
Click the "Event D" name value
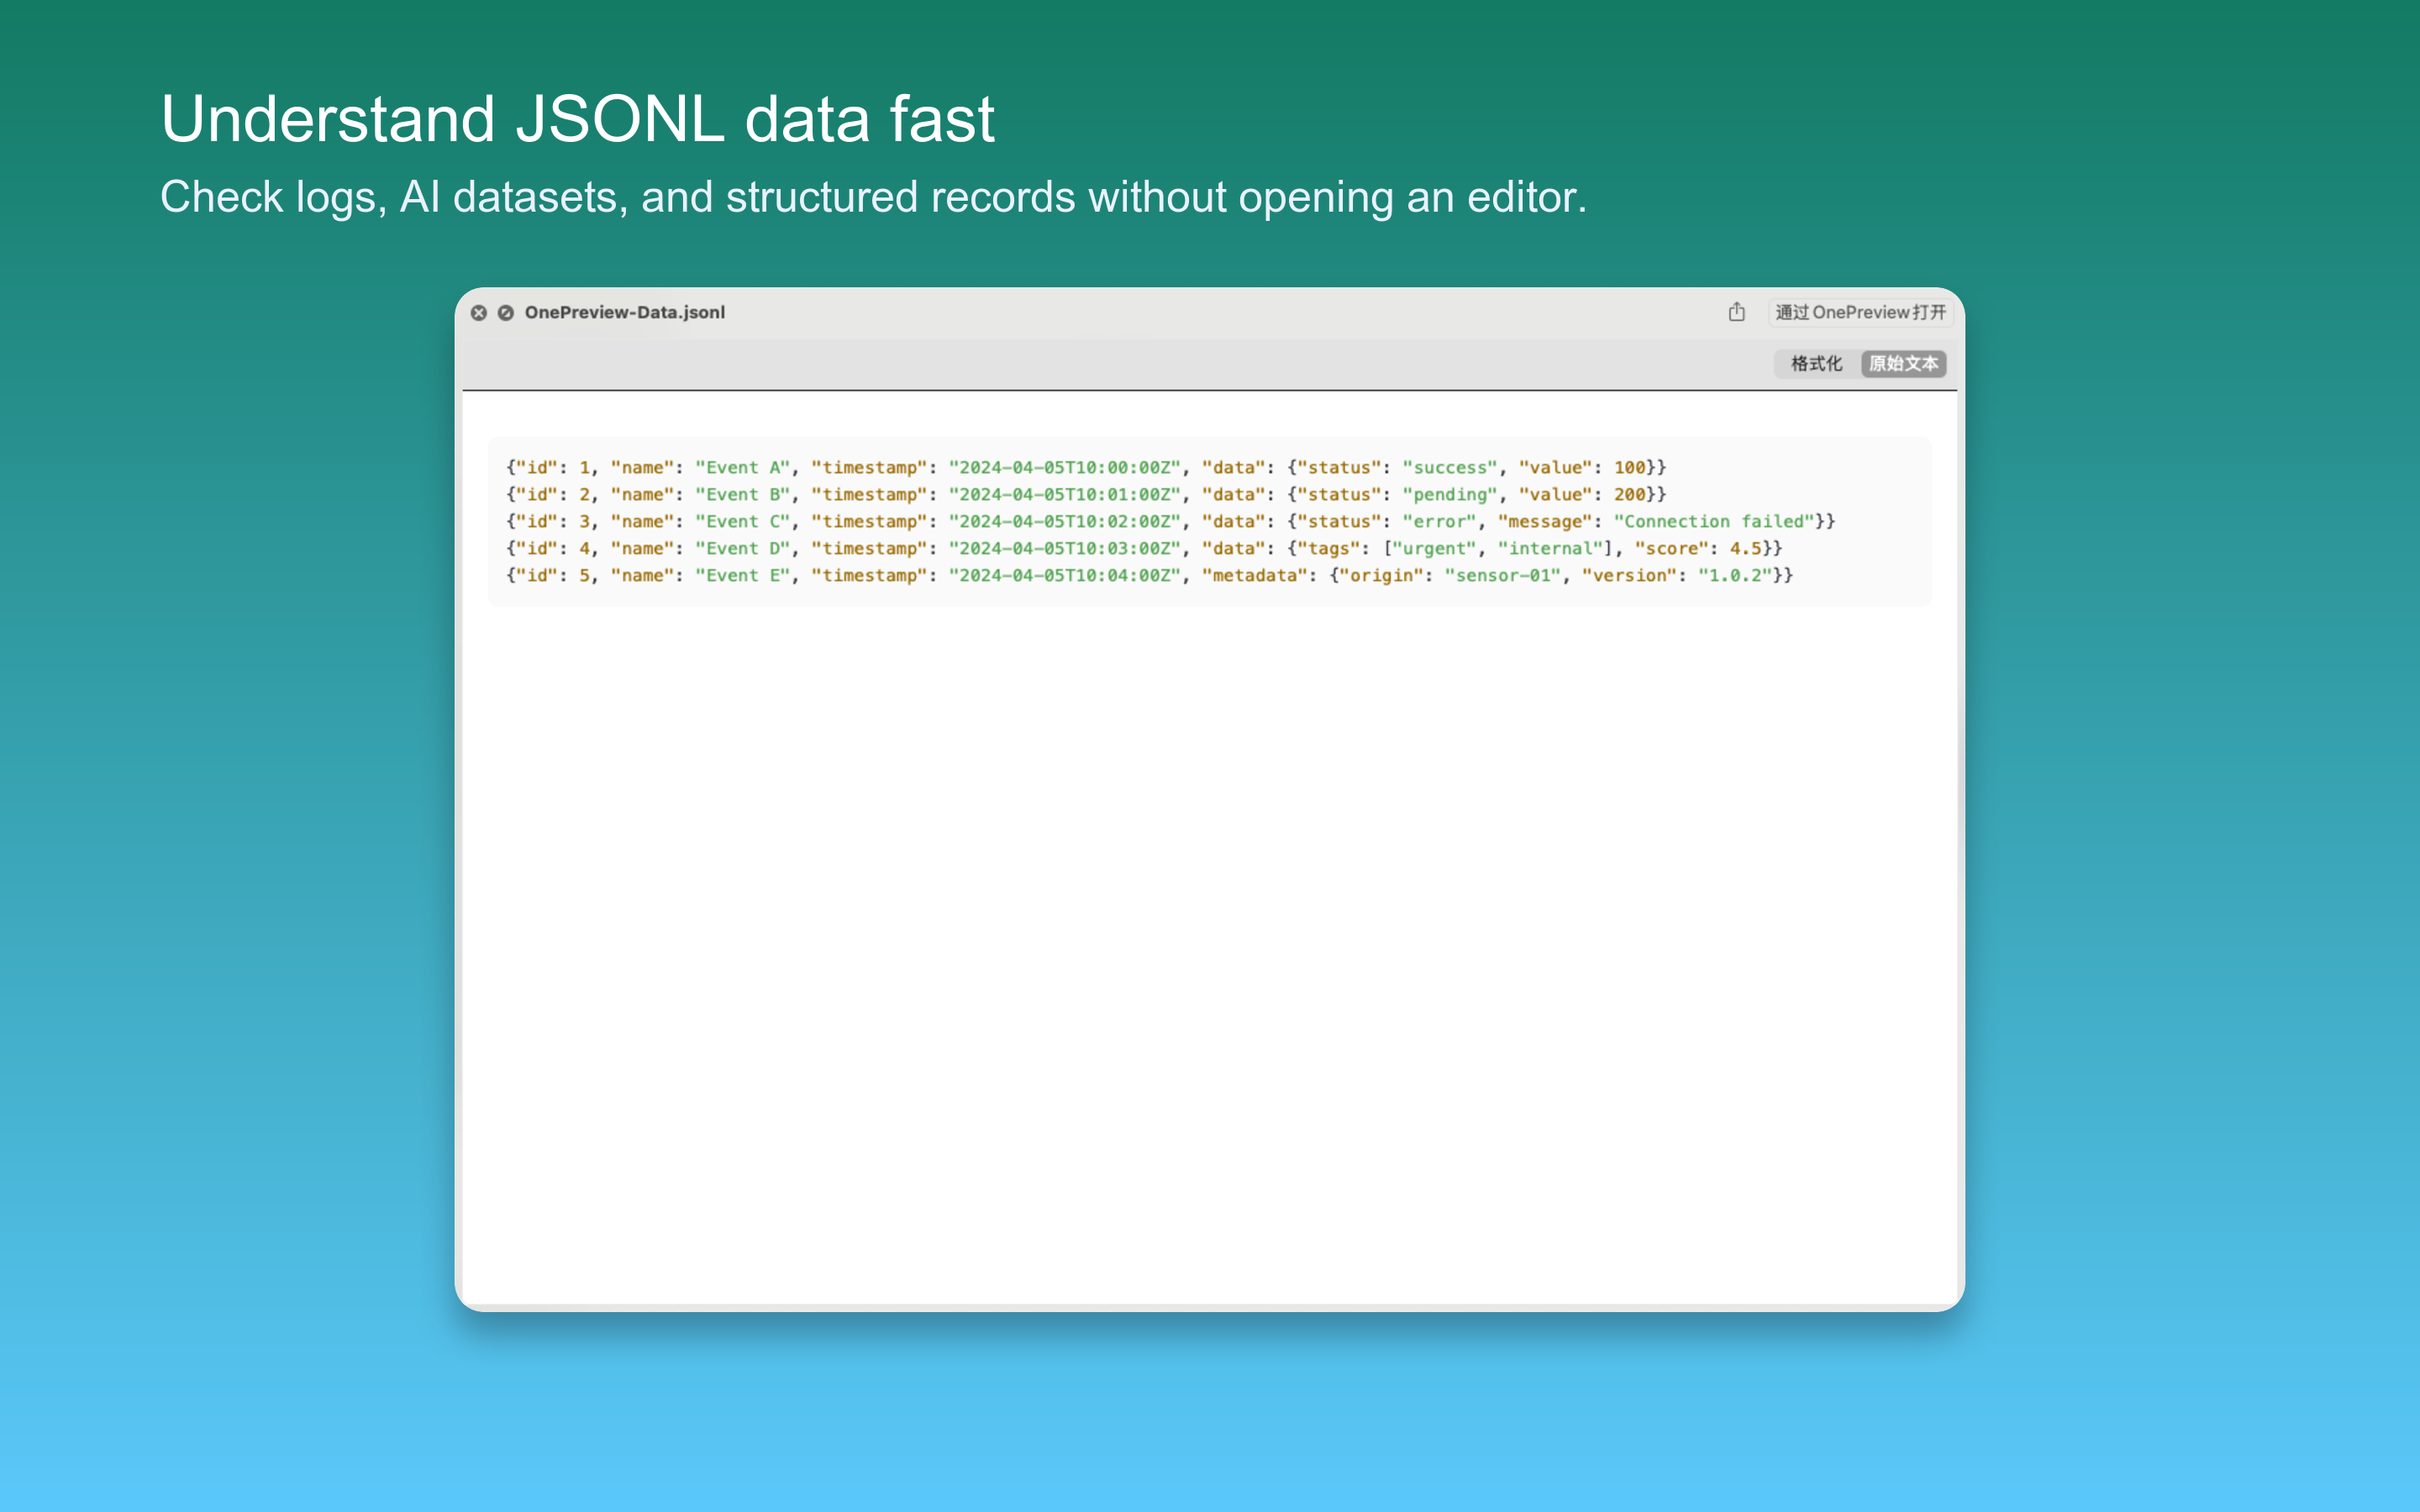(743, 548)
